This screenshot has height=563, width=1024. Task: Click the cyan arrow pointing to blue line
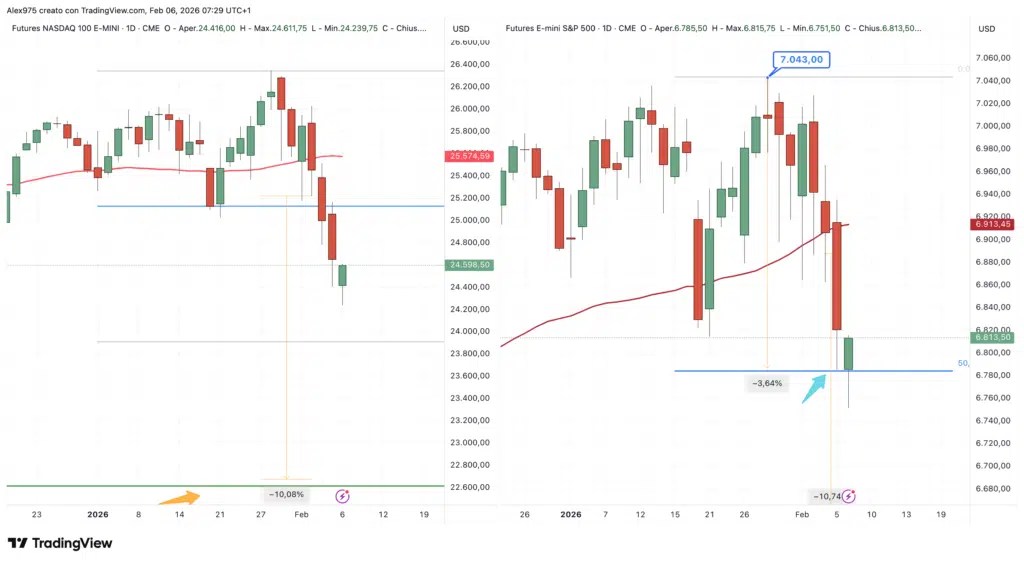point(814,389)
